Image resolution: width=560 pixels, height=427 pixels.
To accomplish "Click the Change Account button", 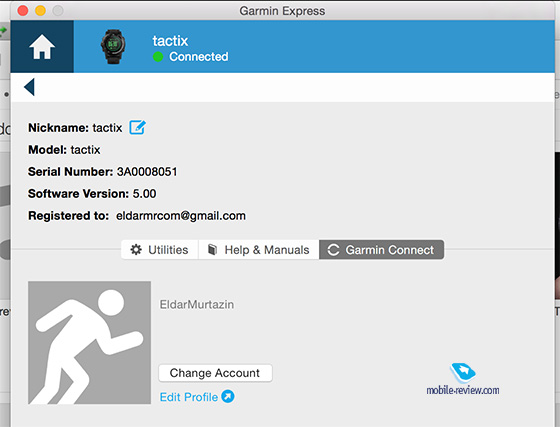I will tap(215, 373).
